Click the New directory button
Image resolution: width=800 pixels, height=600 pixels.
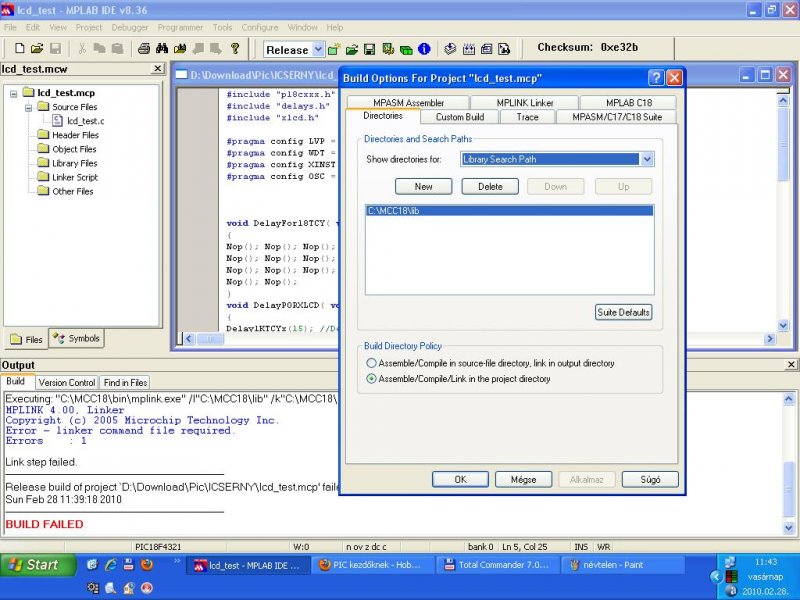click(x=423, y=186)
